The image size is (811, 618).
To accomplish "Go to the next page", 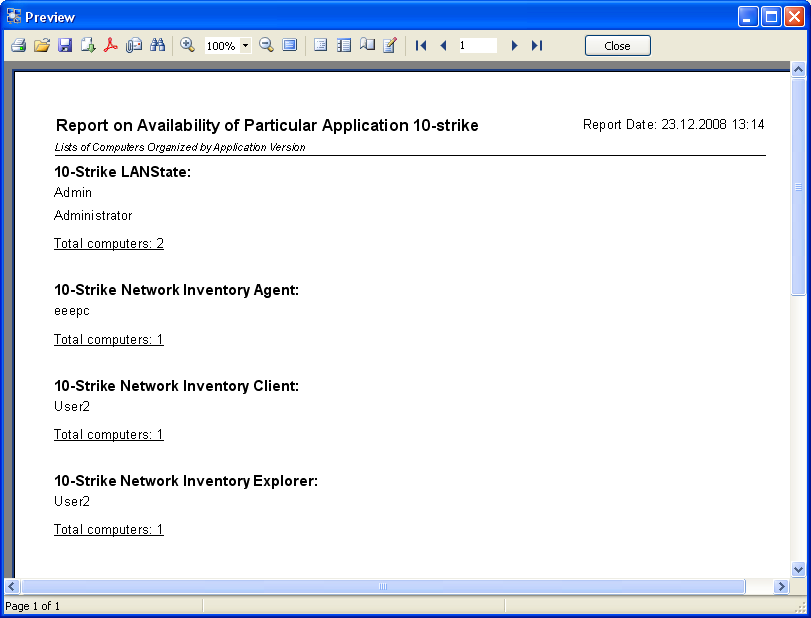I will click(514, 46).
